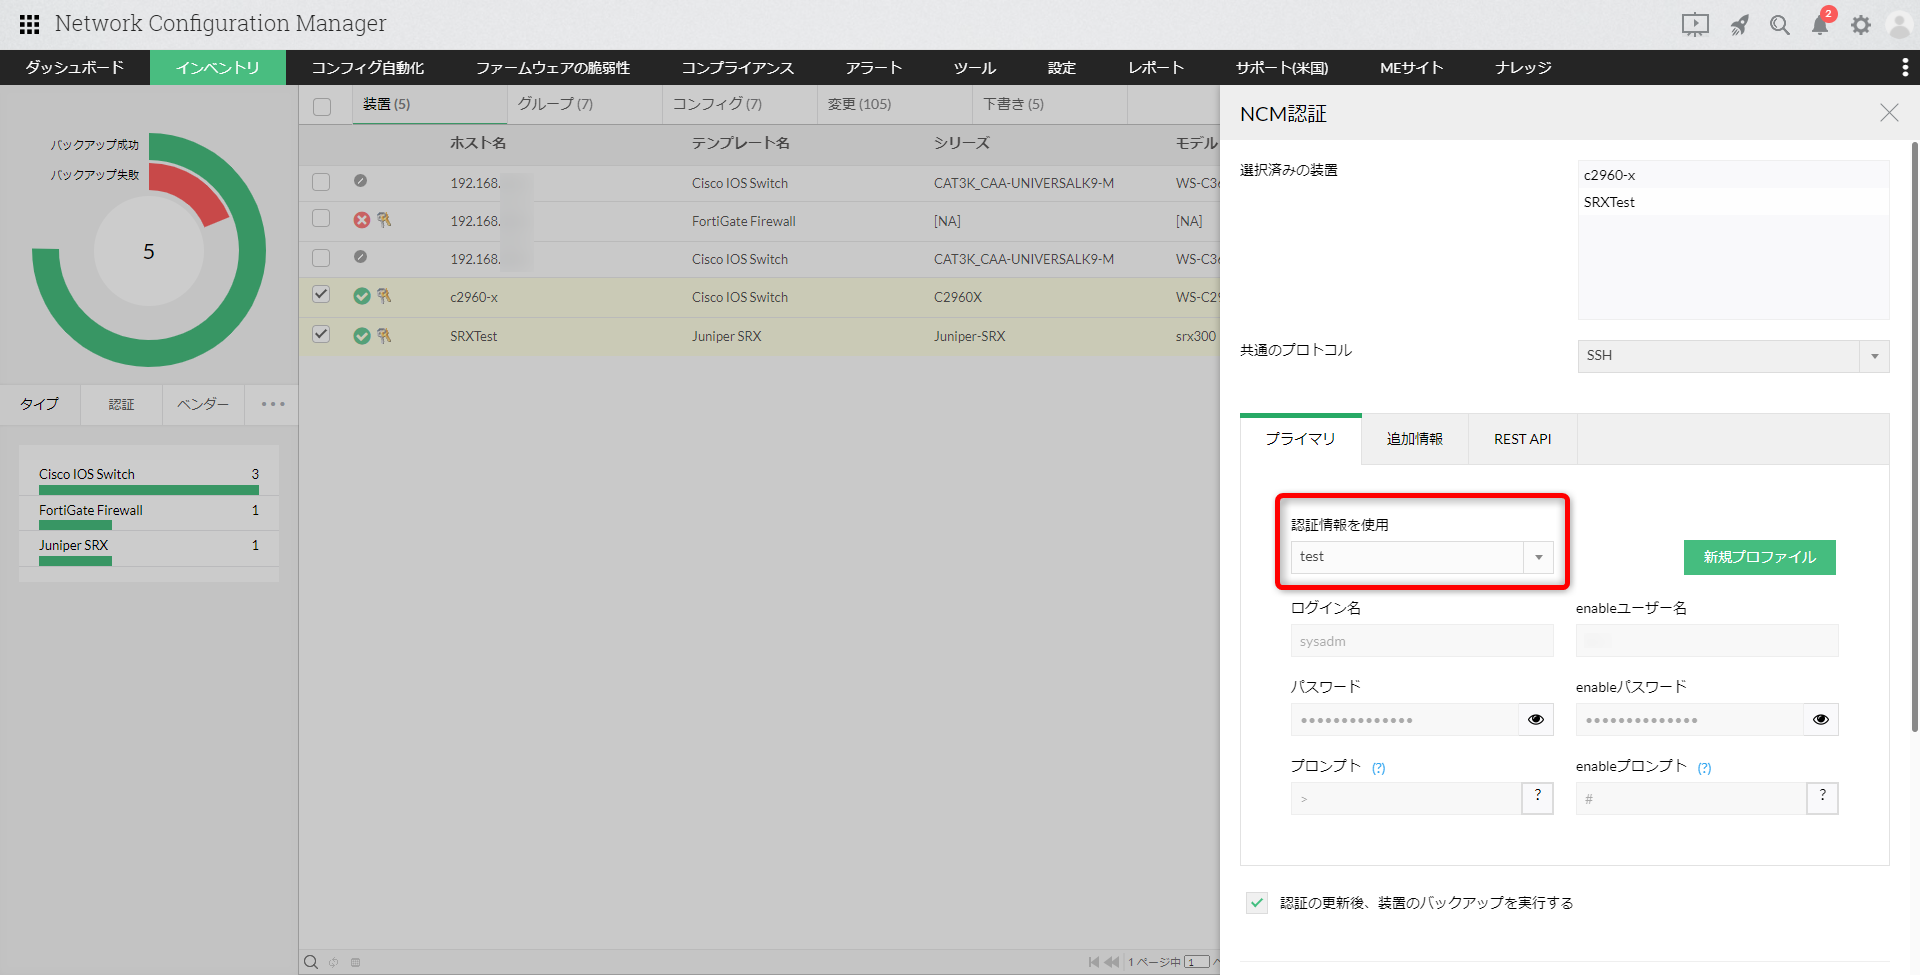Open the (?) help link next to enableプロンプト label

tap(1705, 768)
